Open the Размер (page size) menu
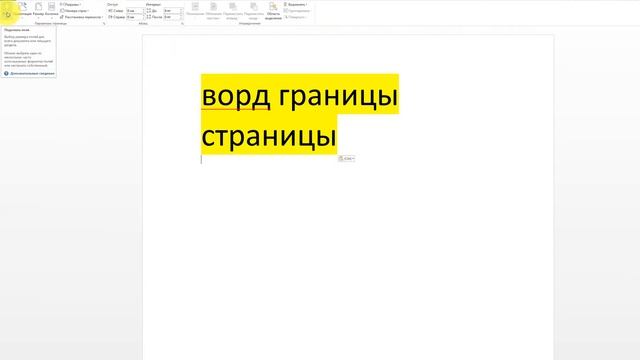The image size is (640, 360). [x=38, y=11]
